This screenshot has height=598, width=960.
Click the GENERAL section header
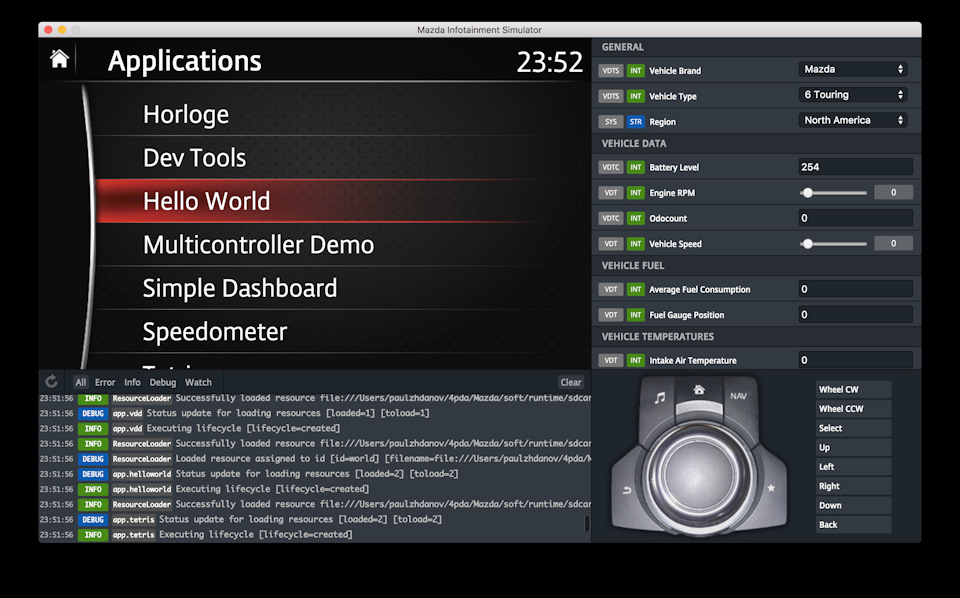(622, 47)
